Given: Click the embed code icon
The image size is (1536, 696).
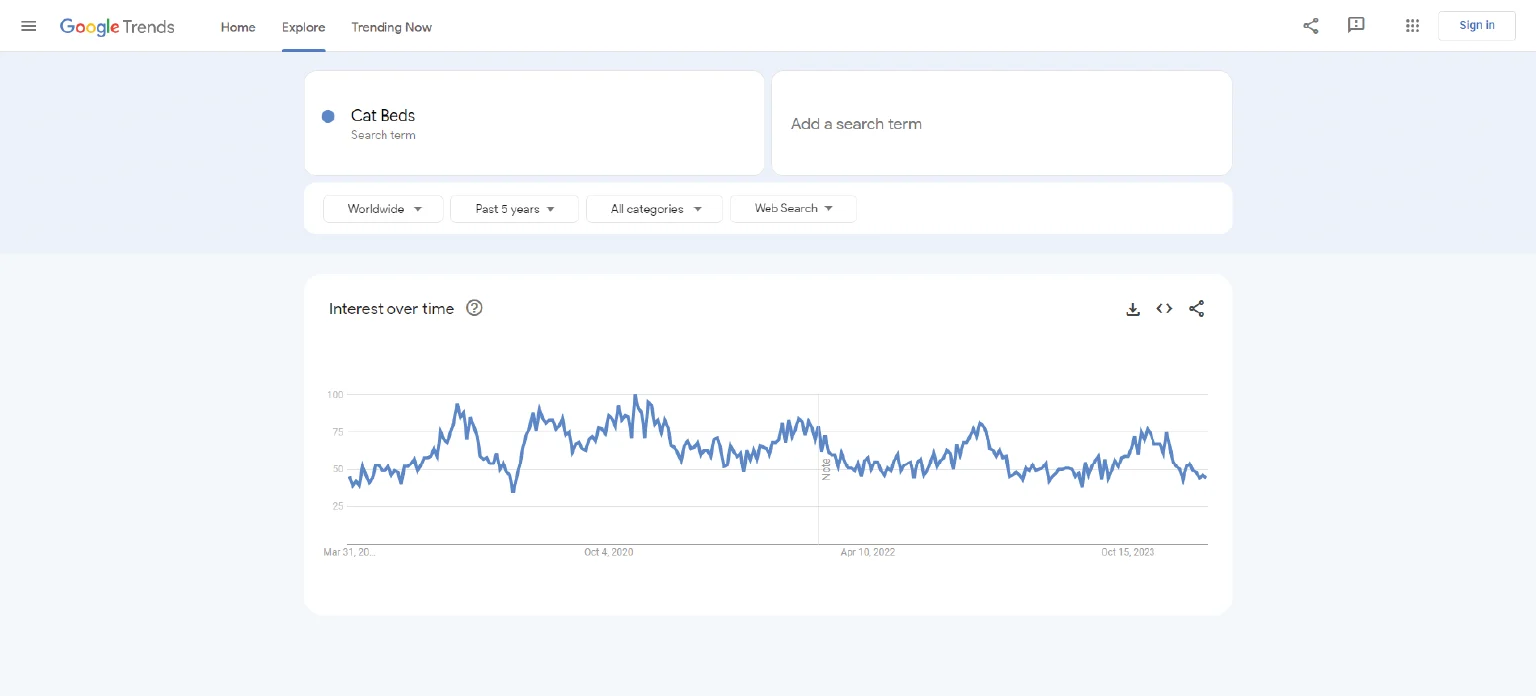Looking at the screenshot, I should pyautogui.click(x=1164, y=309).
